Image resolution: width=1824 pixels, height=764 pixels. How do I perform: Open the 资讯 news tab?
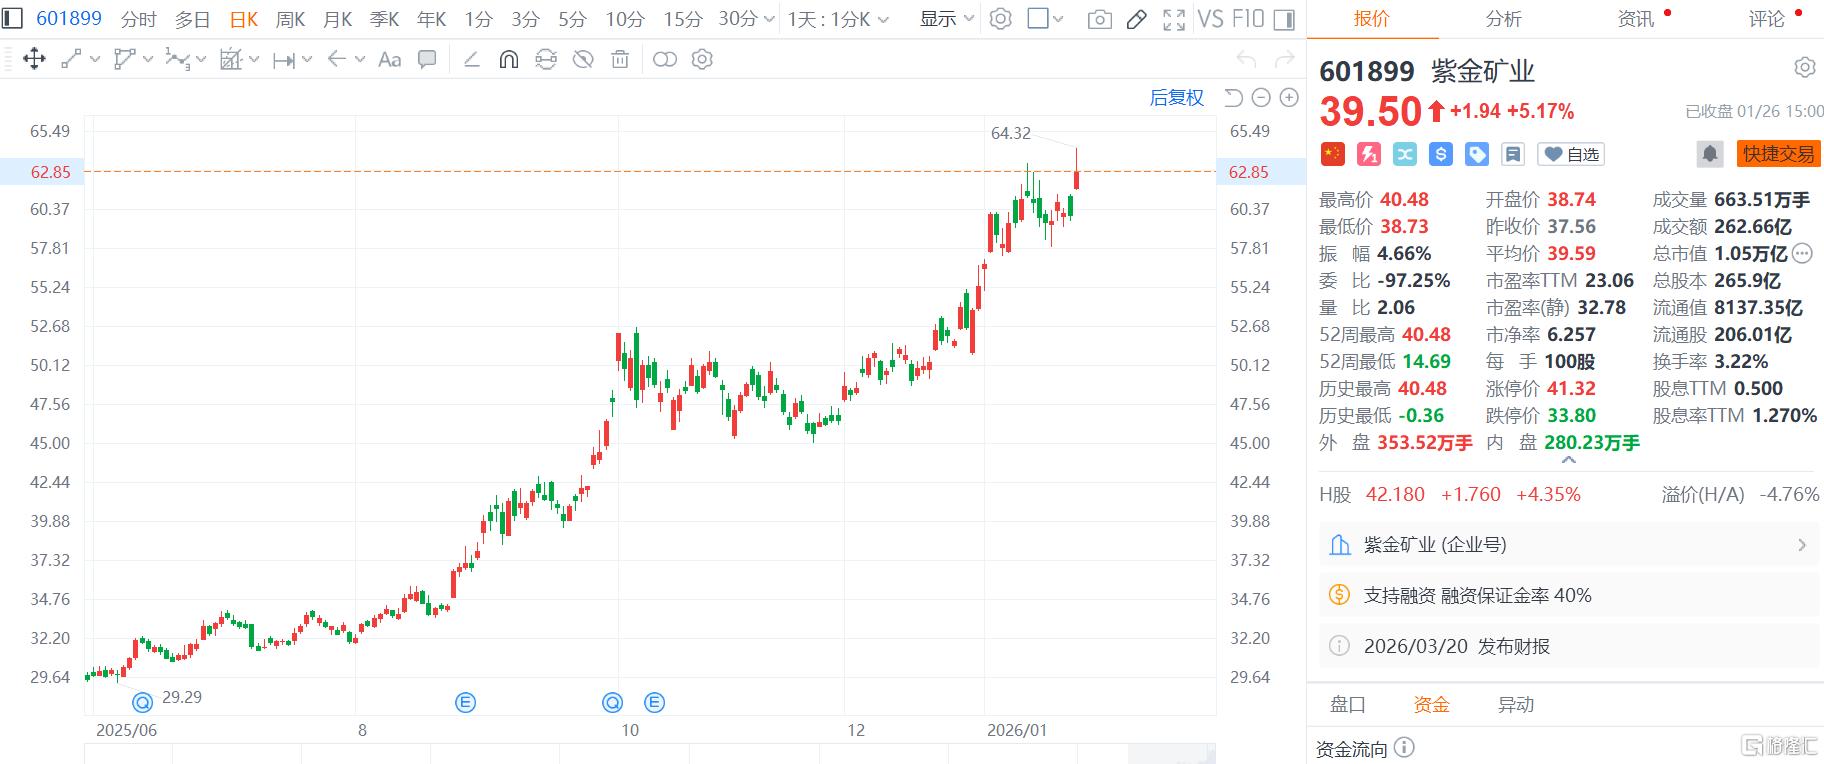point(1636,19)
